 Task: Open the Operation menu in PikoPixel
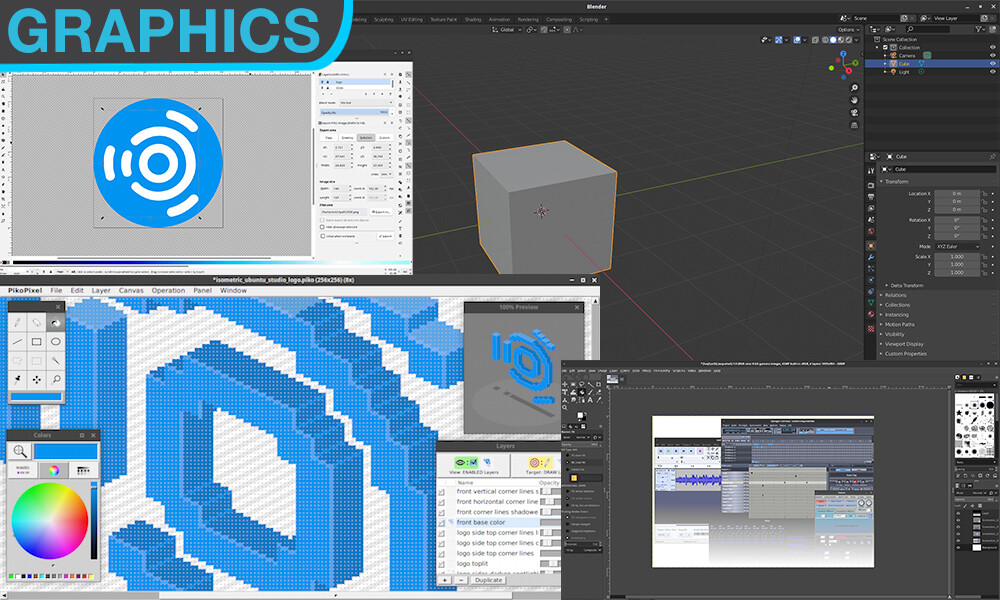[x=168, y=290]
